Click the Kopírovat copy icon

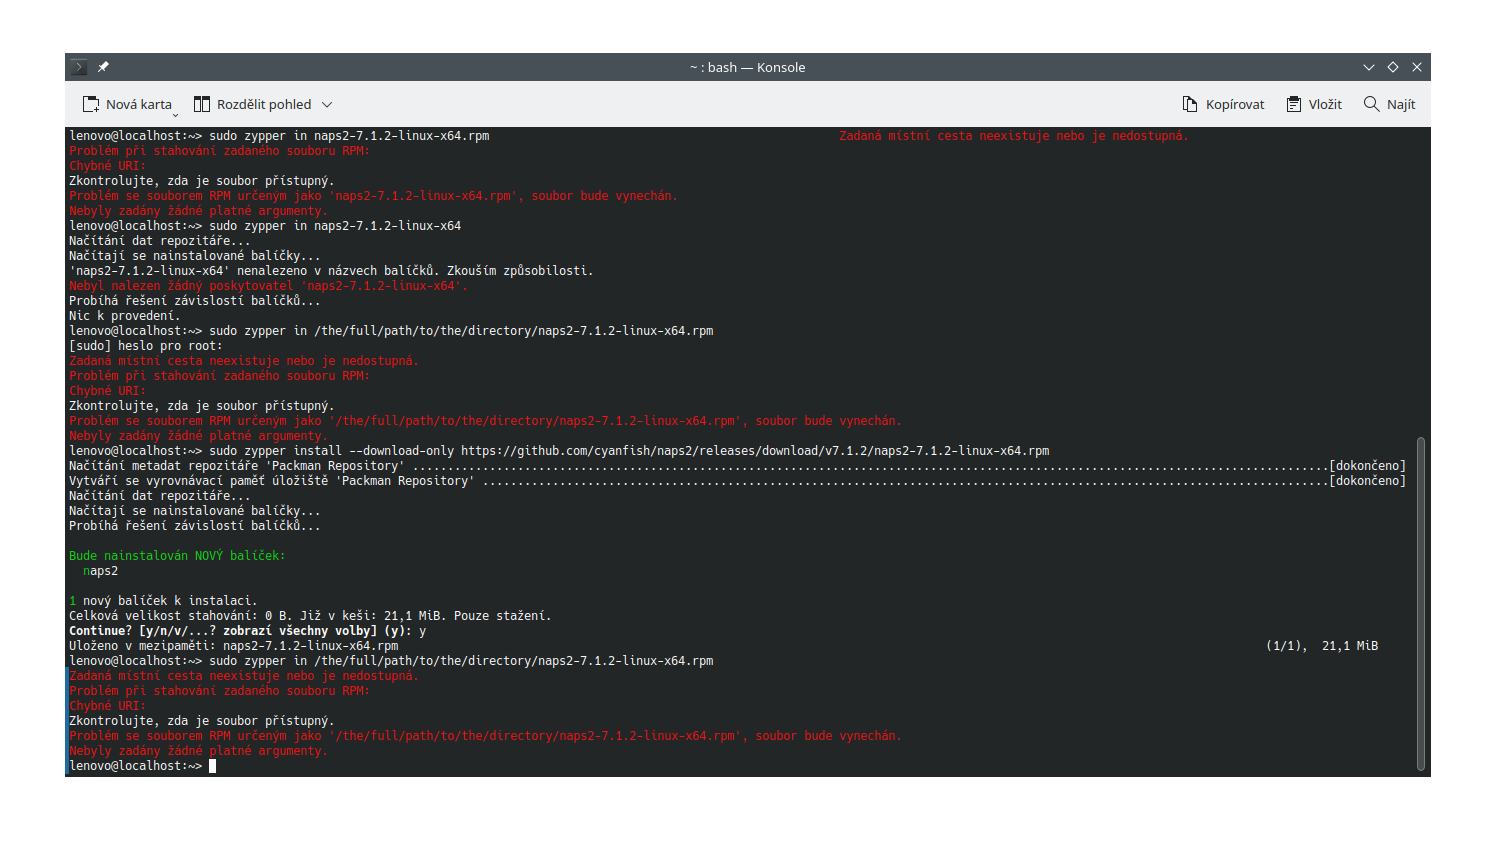tap(1190, 104)
